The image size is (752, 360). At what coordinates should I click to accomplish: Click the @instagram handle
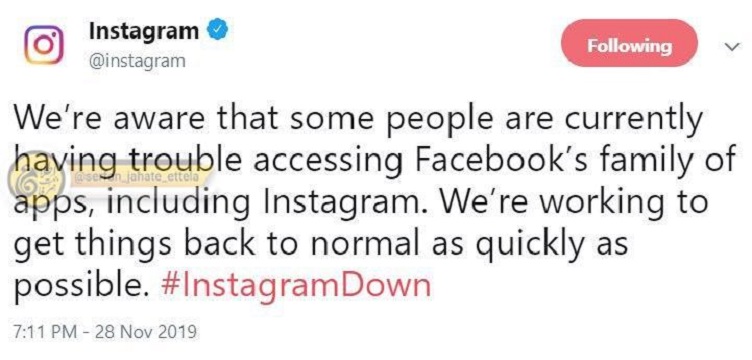click(137, 61)
